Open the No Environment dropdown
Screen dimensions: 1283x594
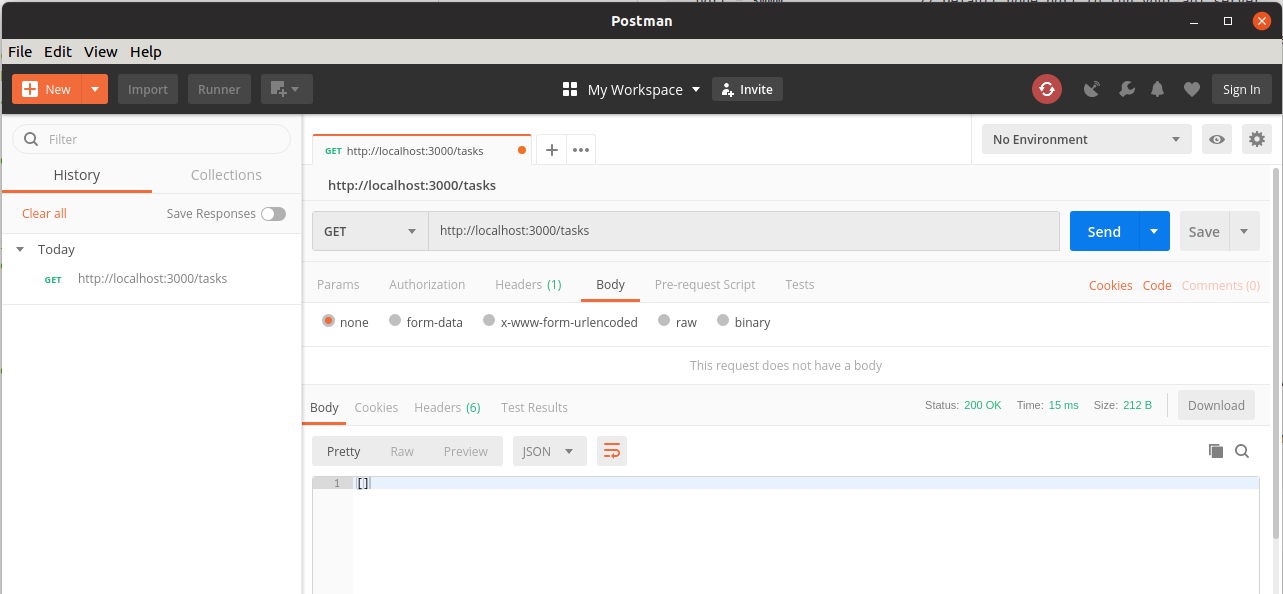[1087, 139]
